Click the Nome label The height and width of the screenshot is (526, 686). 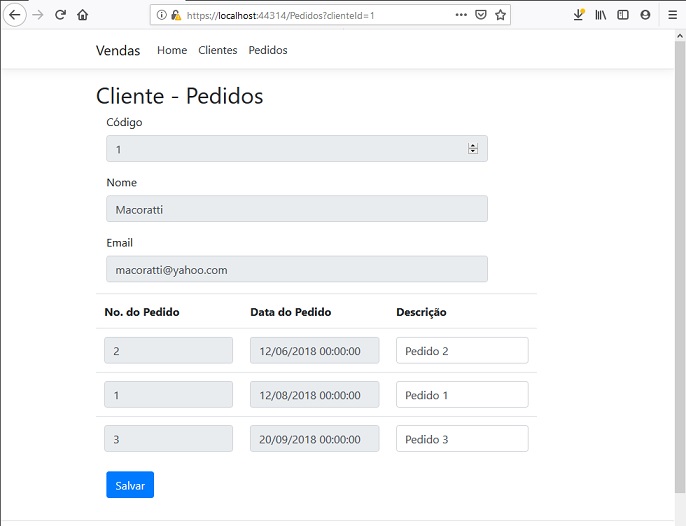point(122,182)
